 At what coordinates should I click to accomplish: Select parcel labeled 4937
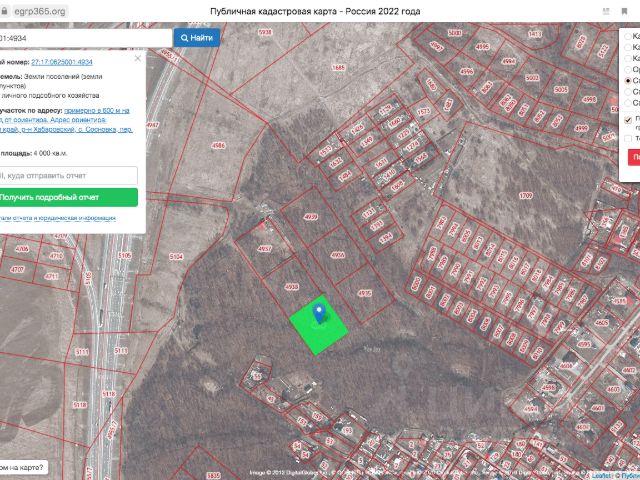click(264, 248)
